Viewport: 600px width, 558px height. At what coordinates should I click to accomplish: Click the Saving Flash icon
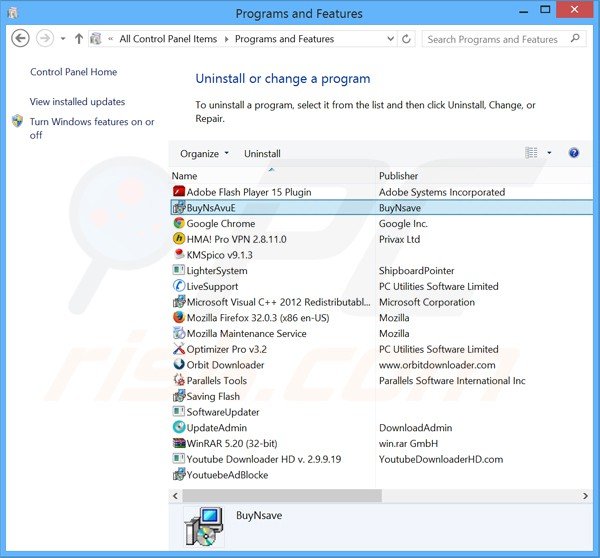pos(179,395)
